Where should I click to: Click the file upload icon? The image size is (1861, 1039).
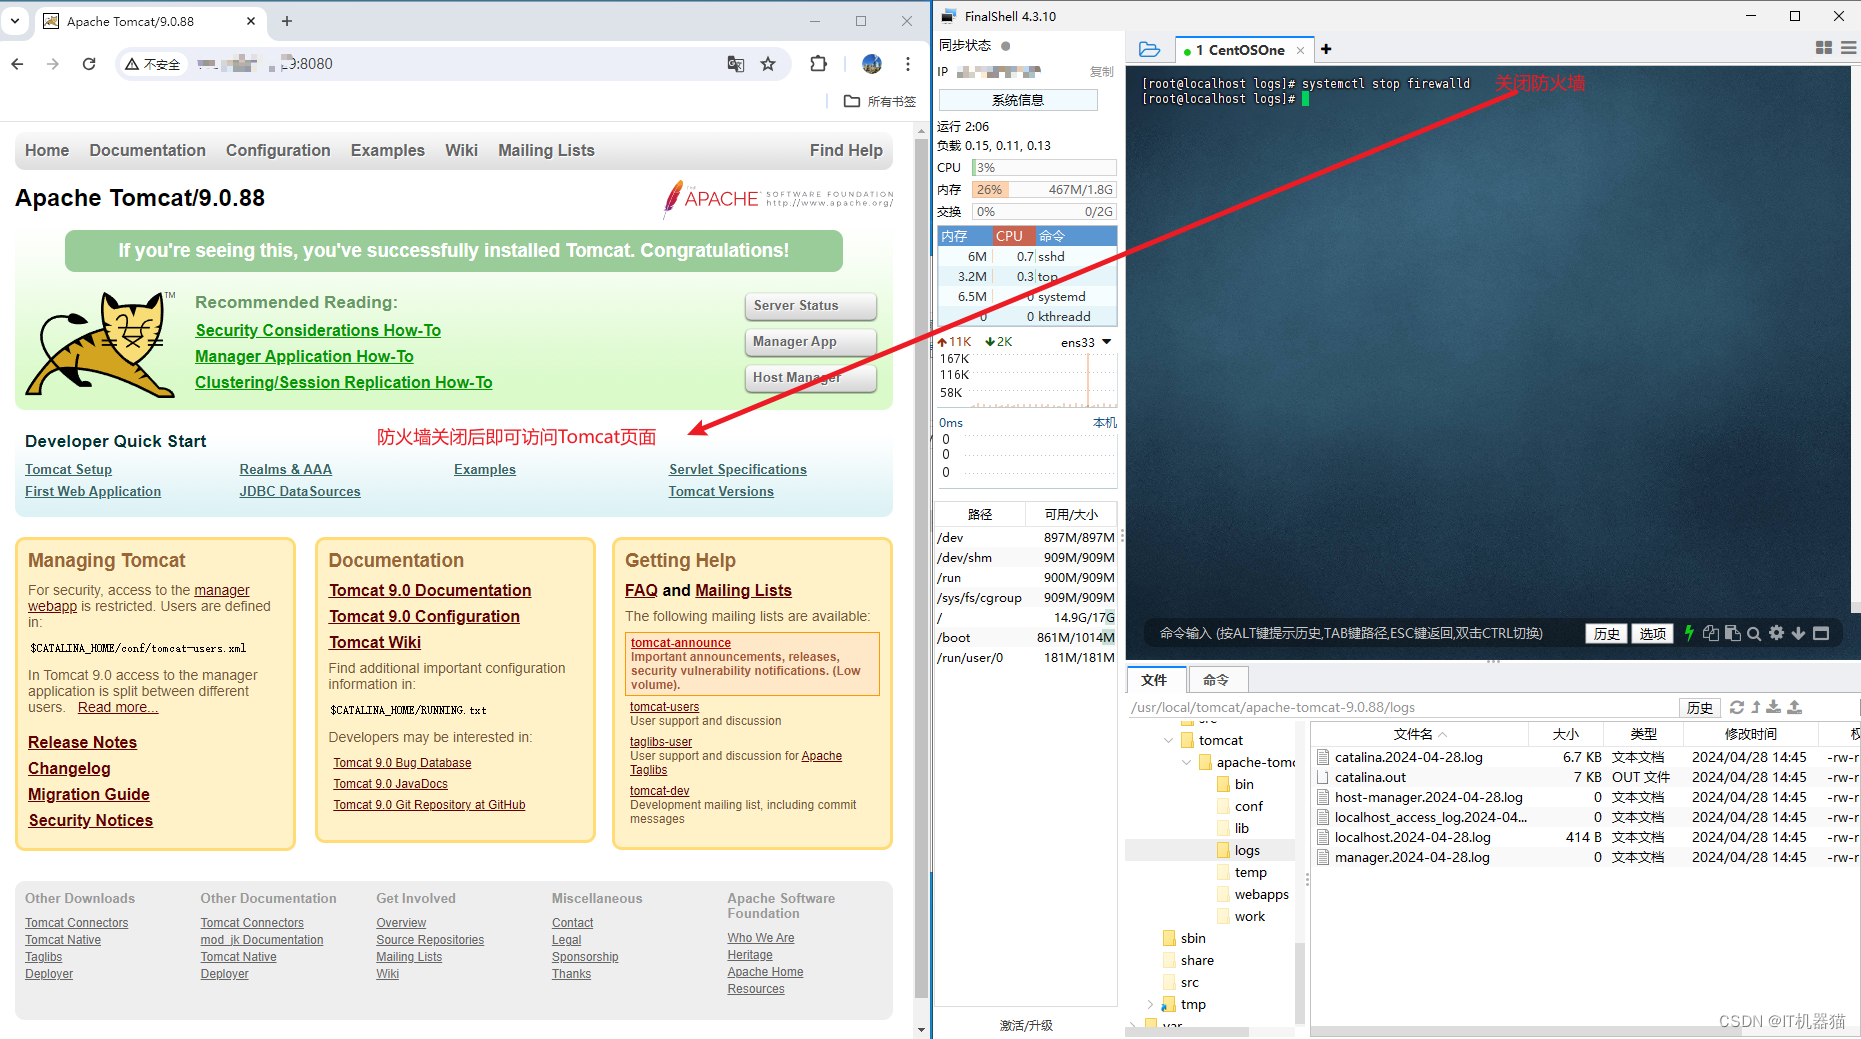point(1794,707)
